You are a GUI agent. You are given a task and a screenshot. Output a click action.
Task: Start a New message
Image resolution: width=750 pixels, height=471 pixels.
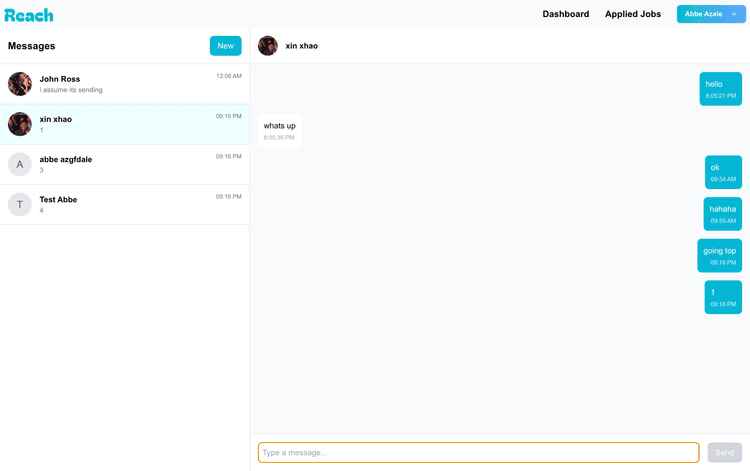(x=225, y=46)
